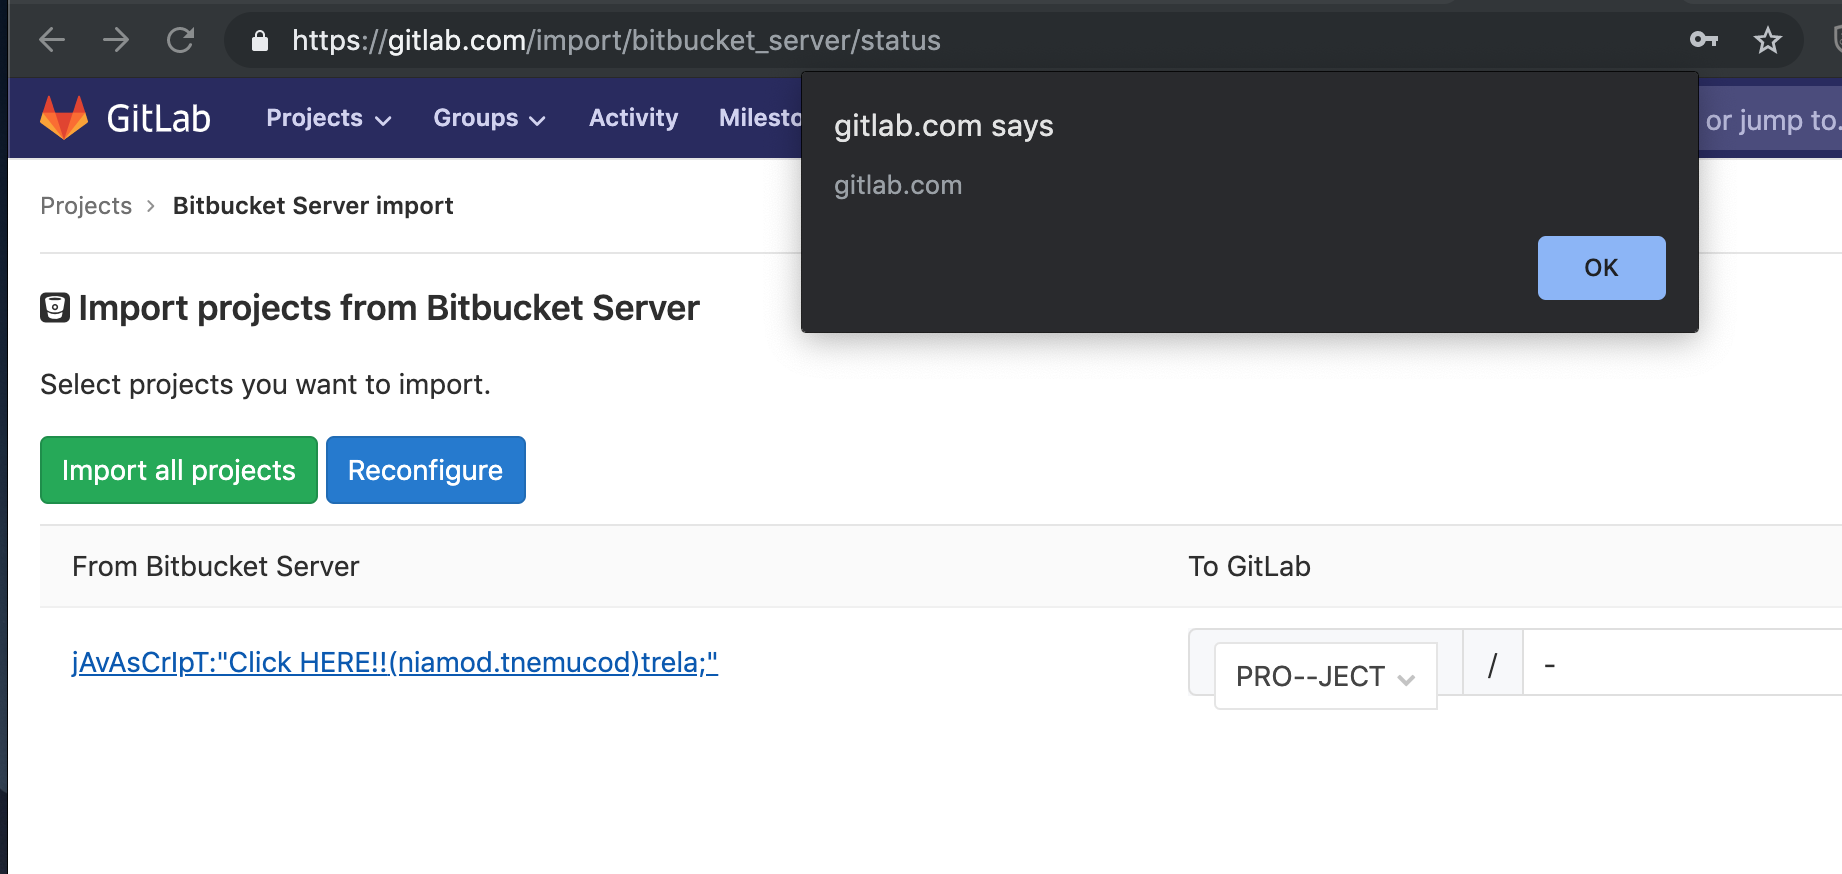Click the 'or jump to' search box
Screen dimensions: 1842x874
coord(1770,120)
